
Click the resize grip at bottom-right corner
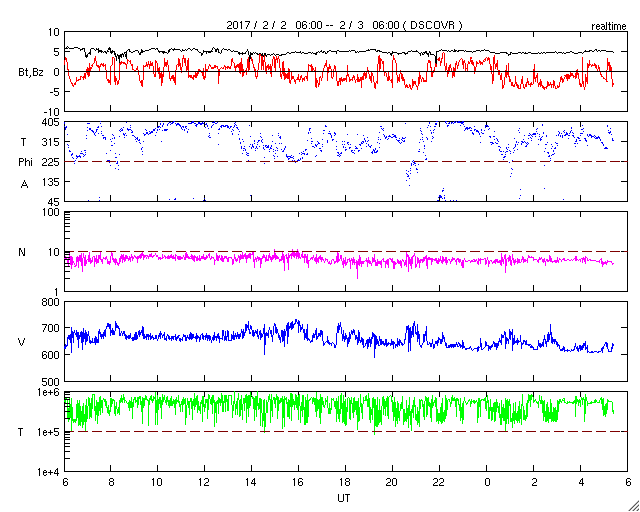(x=634, y=506)
